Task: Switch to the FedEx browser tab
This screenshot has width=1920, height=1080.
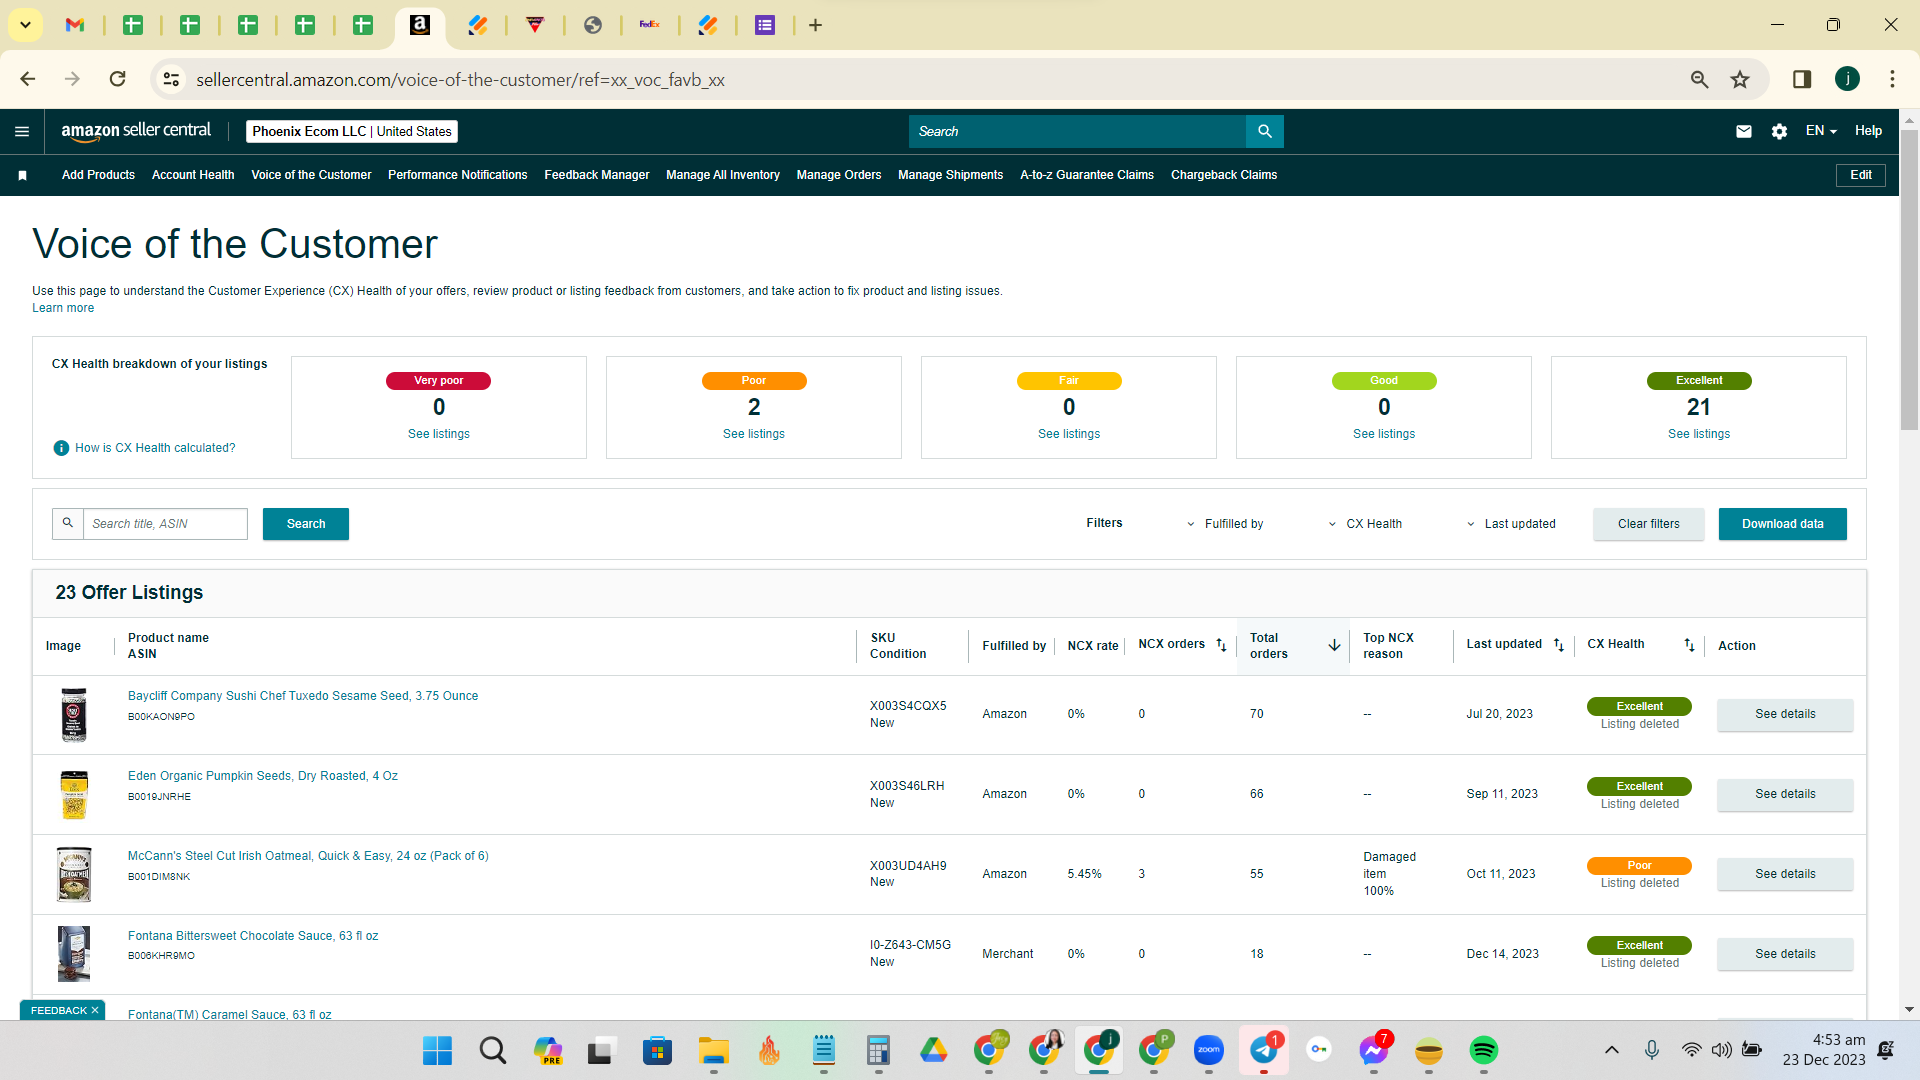Action: [x=650, y=25]
